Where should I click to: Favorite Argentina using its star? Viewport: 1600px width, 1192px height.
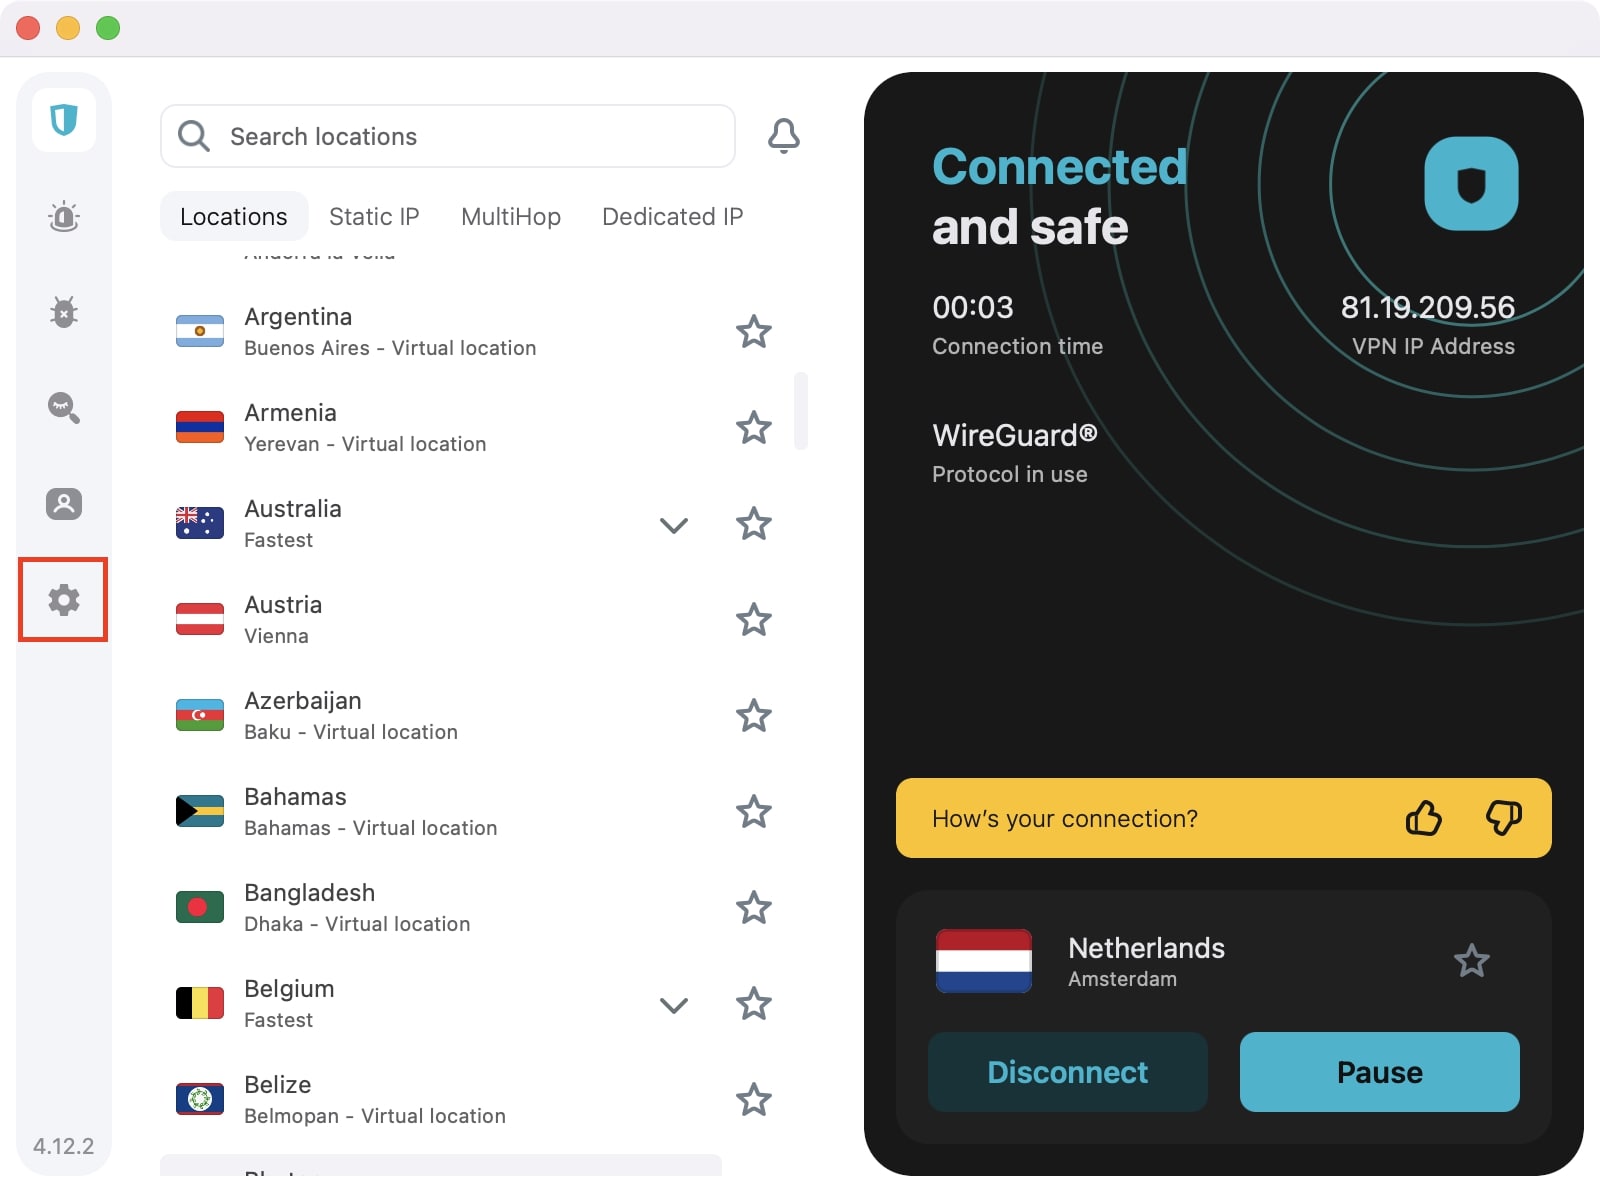(753, 332)
